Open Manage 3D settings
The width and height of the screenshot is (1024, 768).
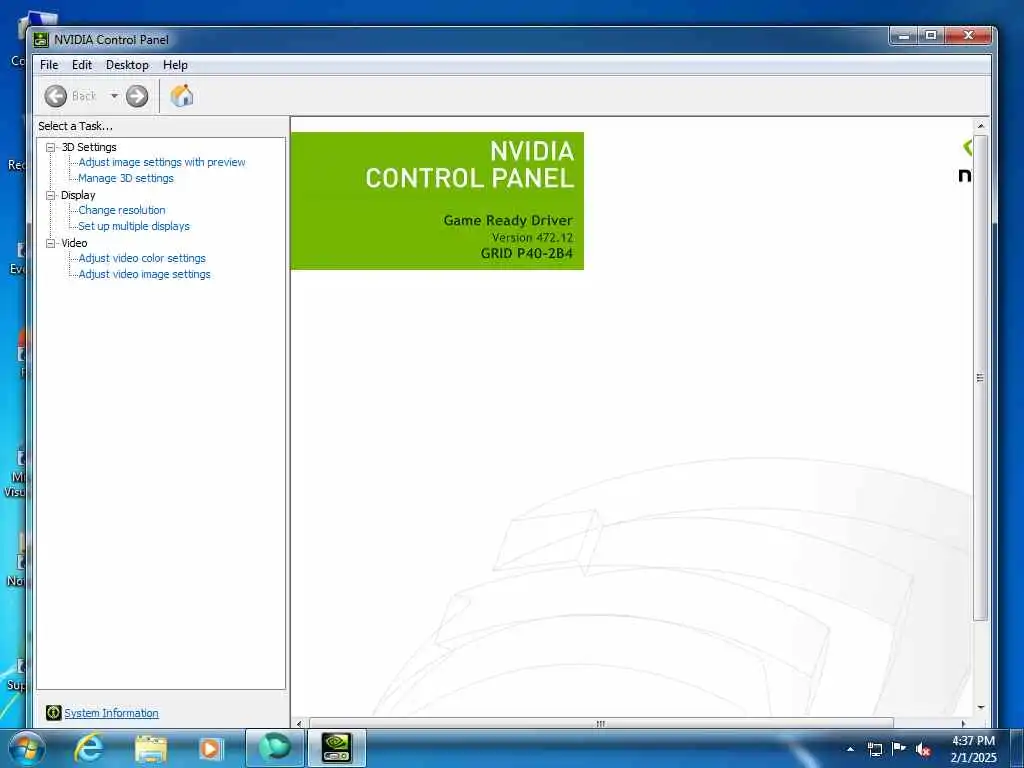[x=125, y=178]
